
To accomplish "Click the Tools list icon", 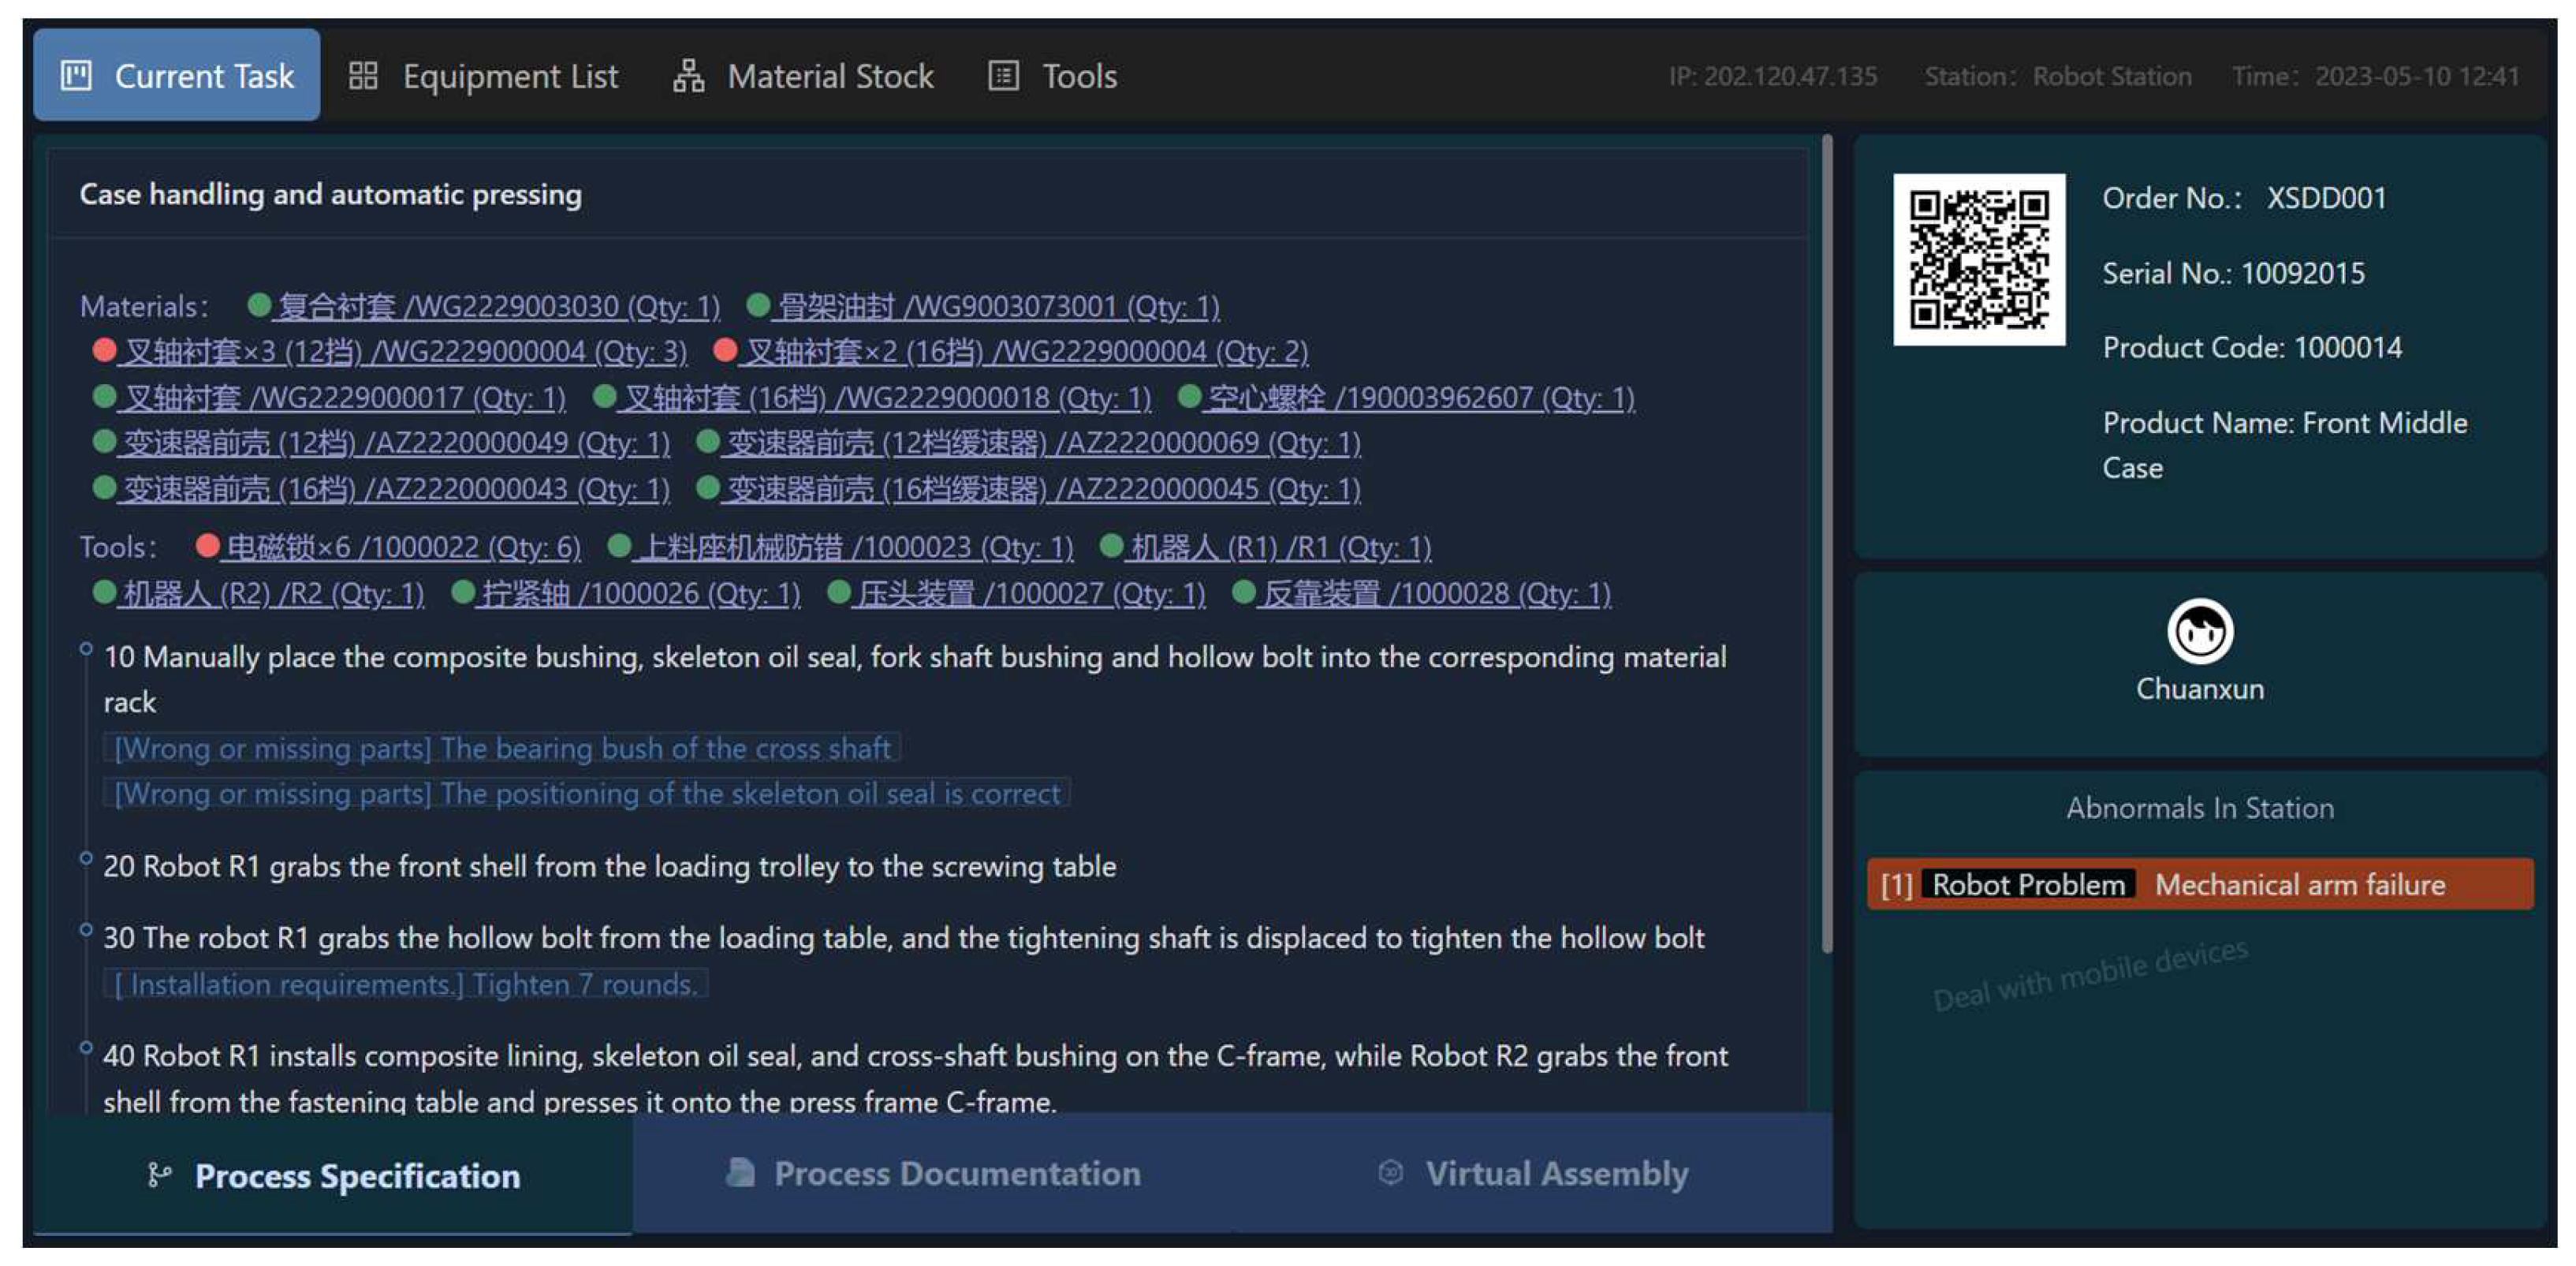I will 1003,76.
